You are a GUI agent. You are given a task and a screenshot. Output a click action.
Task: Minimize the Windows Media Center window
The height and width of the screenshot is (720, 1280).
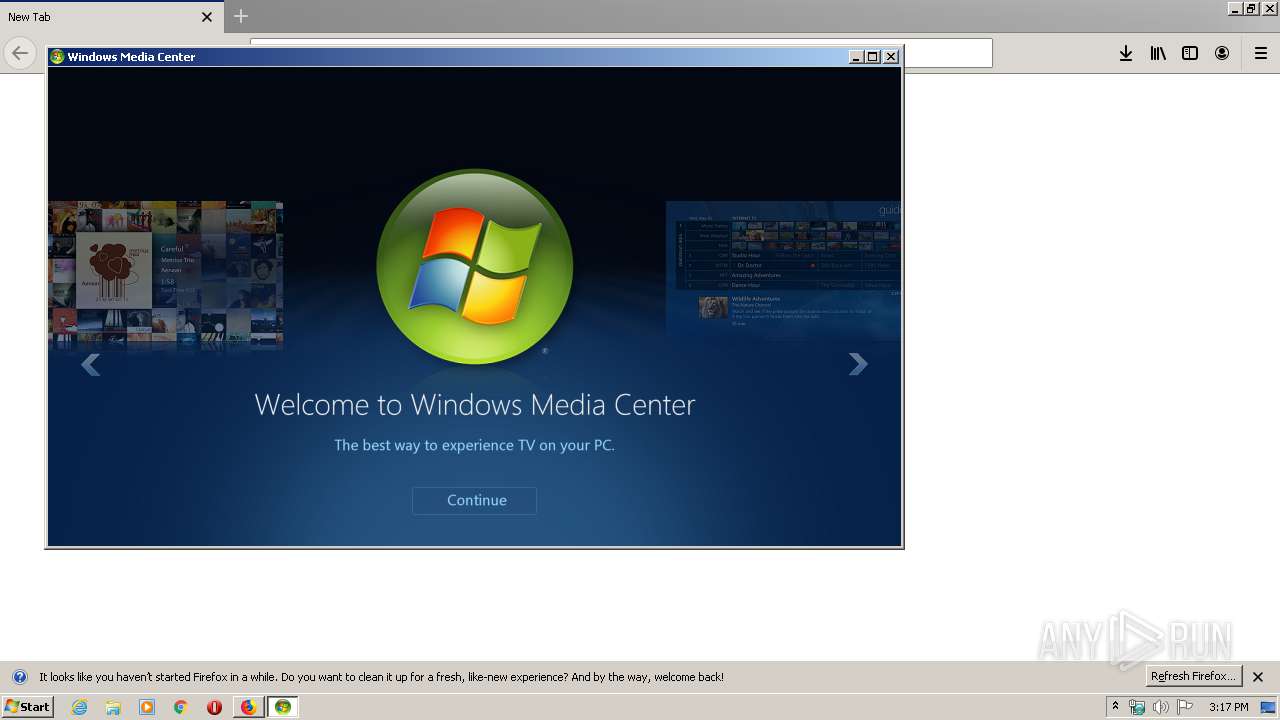[x=856, y=57]
